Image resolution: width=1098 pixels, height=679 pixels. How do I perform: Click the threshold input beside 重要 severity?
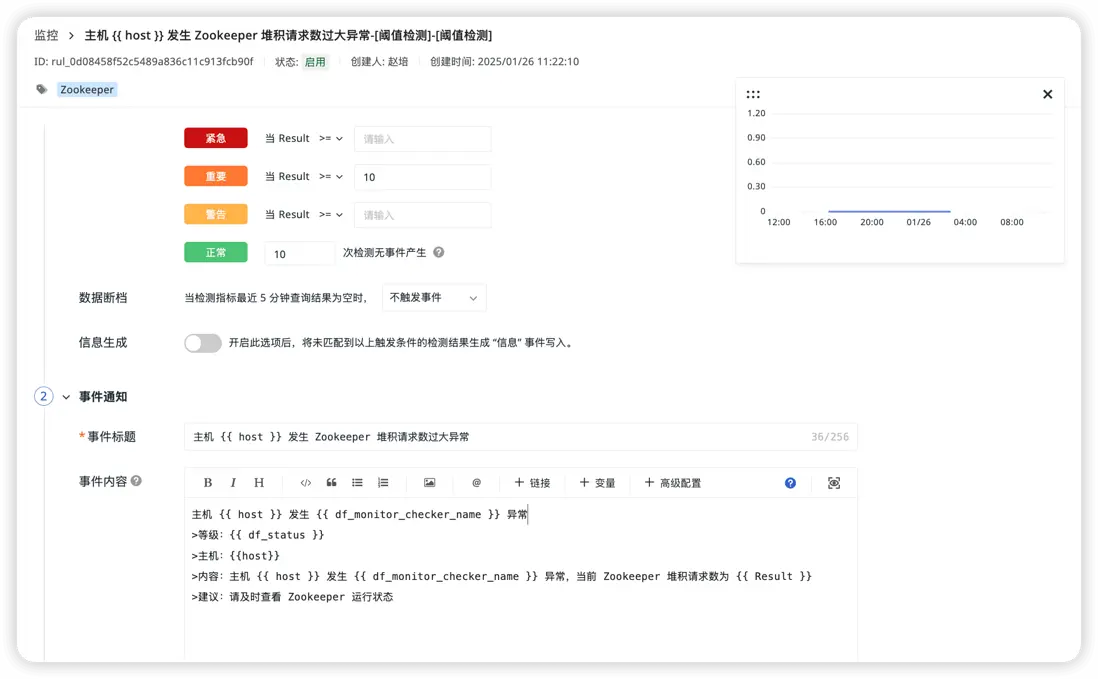(x=422, y=176)
